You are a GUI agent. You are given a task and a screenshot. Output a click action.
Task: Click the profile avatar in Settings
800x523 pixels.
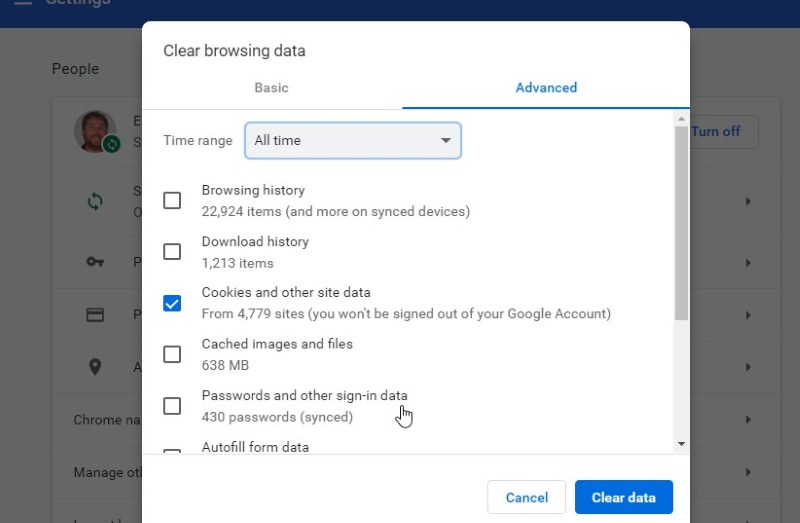click(x=95, y=131)
